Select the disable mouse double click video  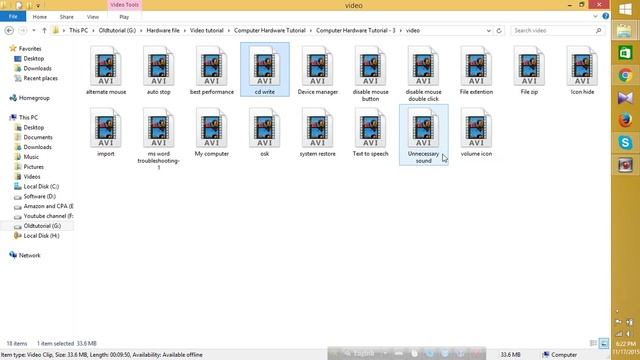tap(423, 73)
